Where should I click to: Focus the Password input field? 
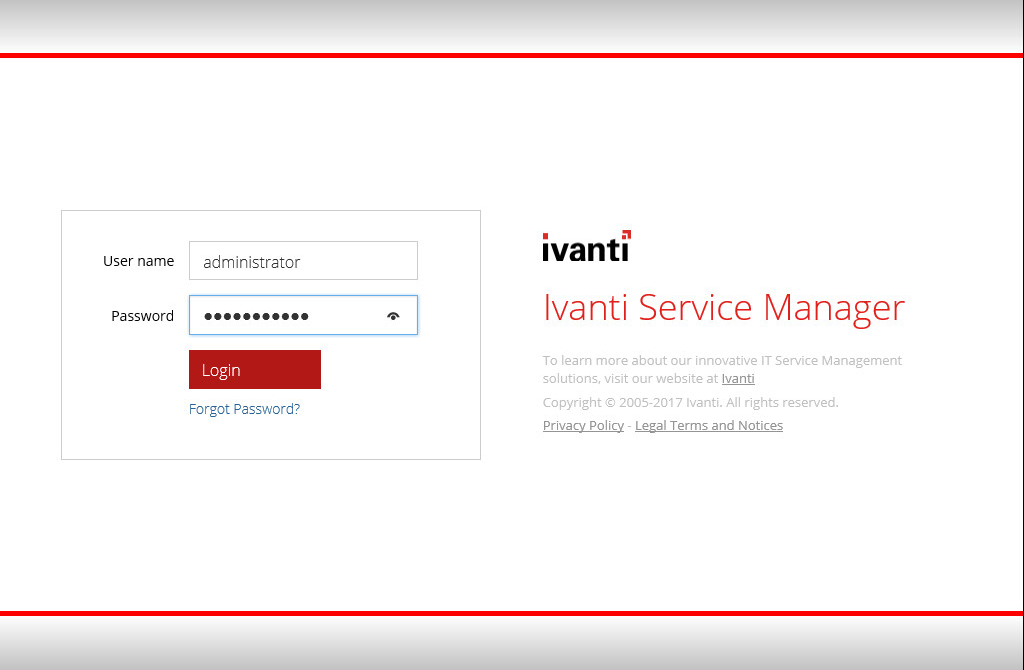(303, 315)
